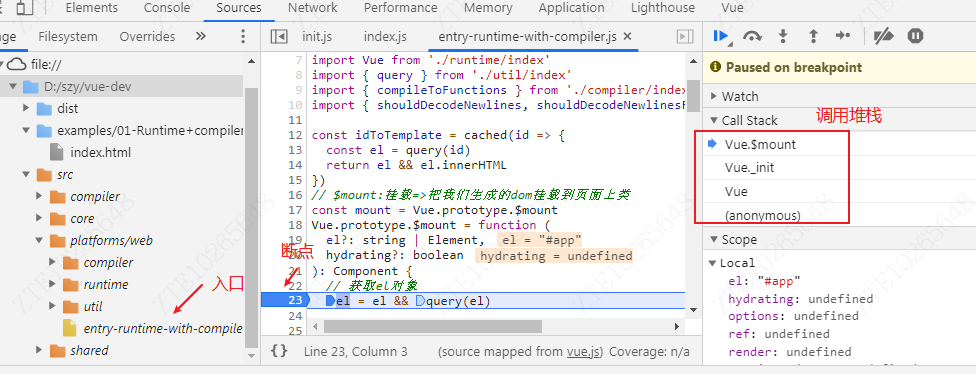The height and width of the screenshot is (374, 976).
Task: Select the Sources tab
Action: (239, 8)
